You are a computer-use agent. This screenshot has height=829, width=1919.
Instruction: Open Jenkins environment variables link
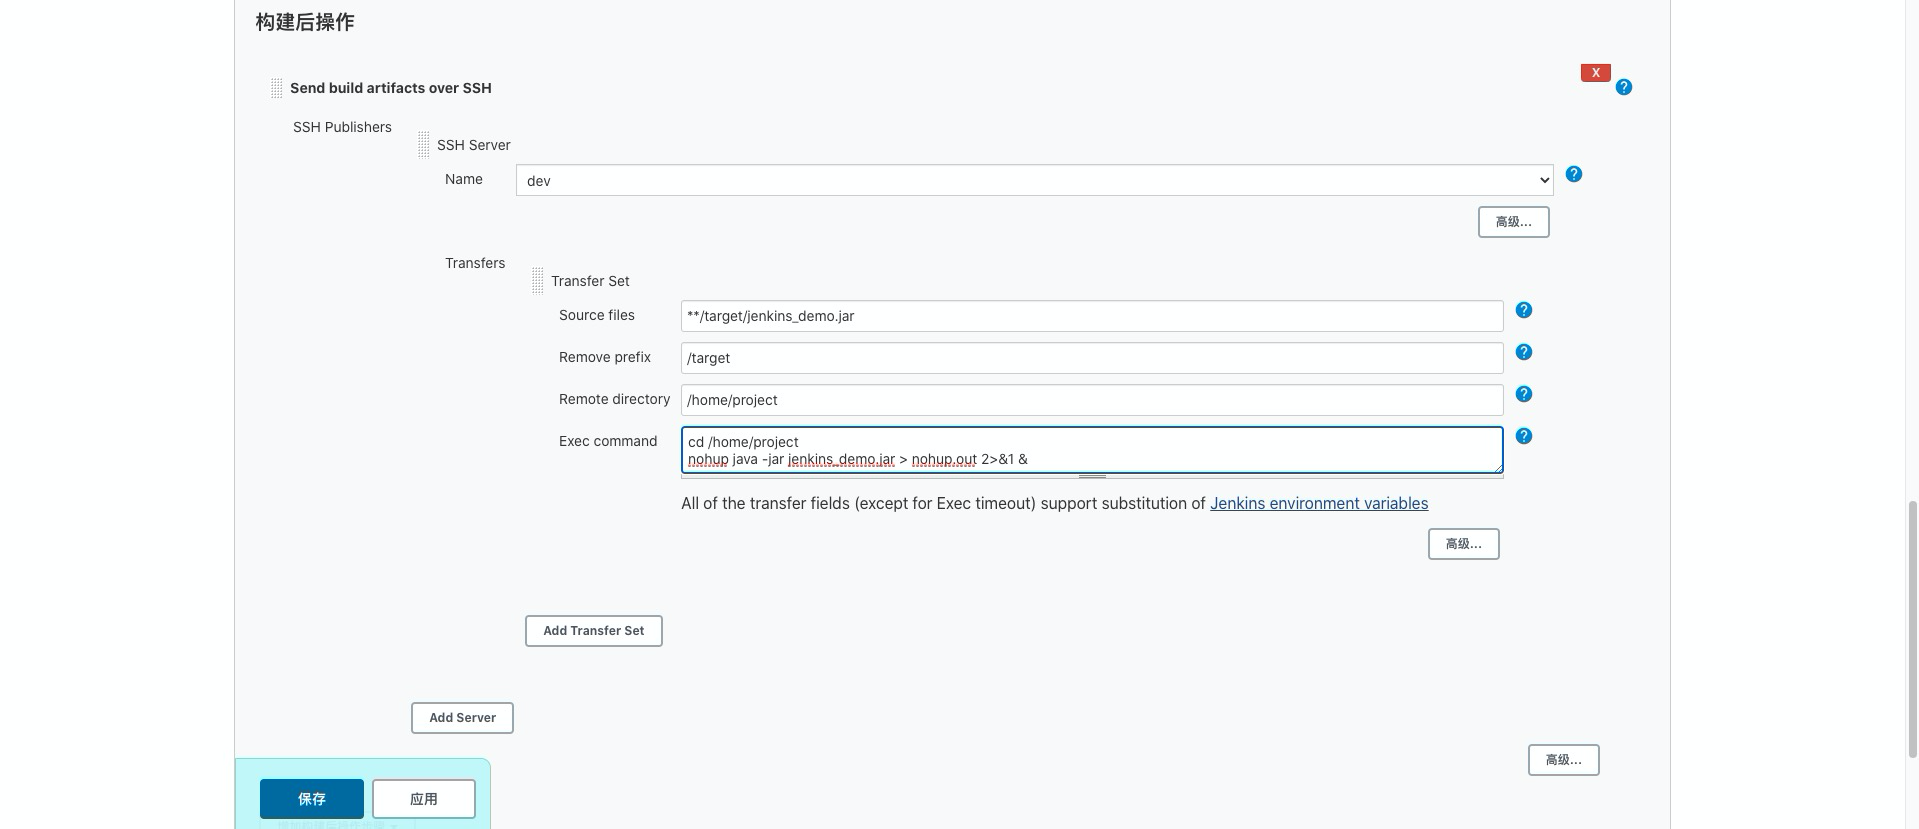coord(1318,503)
